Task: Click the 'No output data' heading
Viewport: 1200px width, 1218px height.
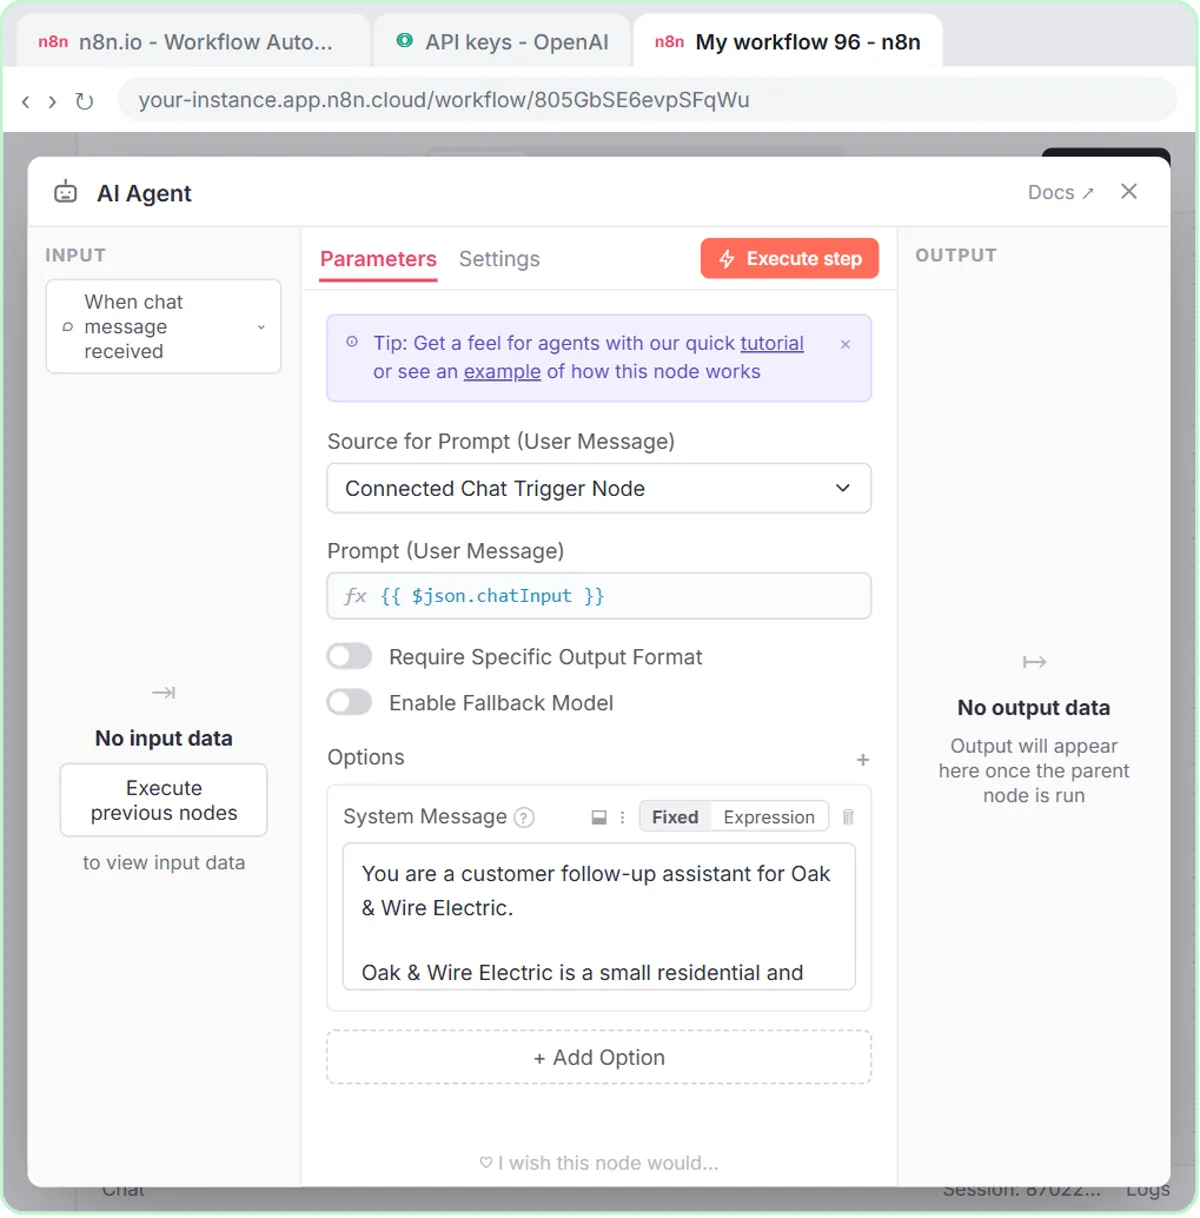Action: pos(1033,708)
